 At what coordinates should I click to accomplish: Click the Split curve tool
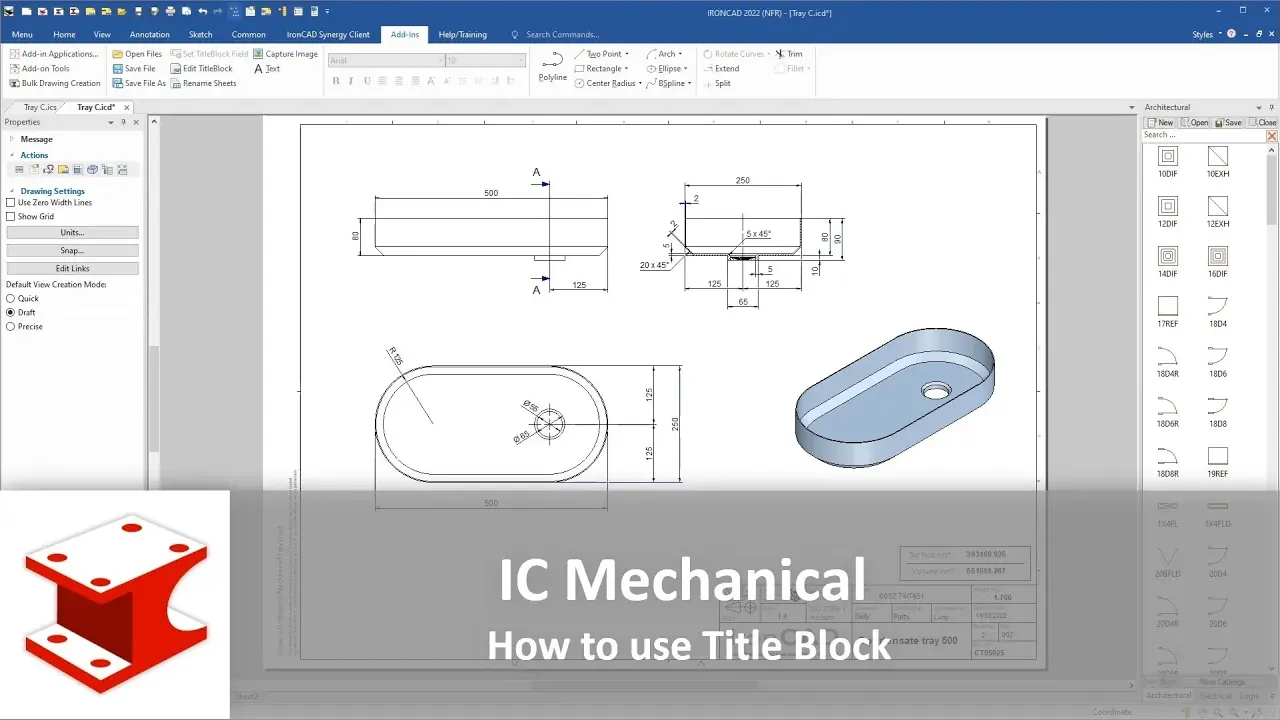(717, 83)
